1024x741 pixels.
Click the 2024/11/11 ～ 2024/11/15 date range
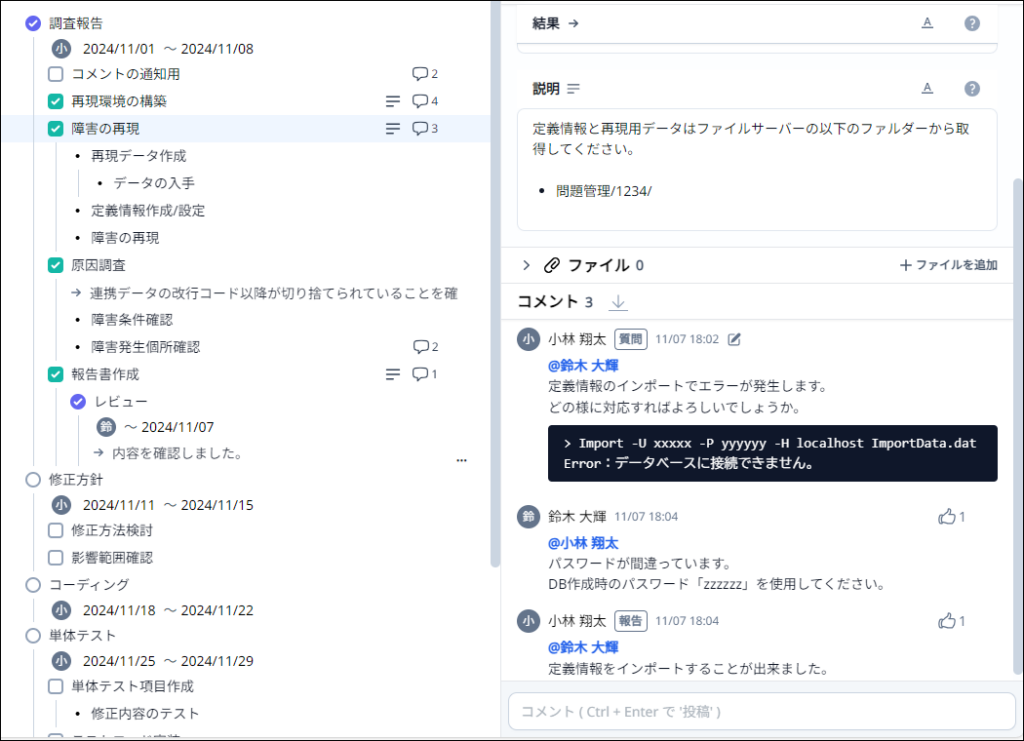pyautogui.click(x=168, y=505)
